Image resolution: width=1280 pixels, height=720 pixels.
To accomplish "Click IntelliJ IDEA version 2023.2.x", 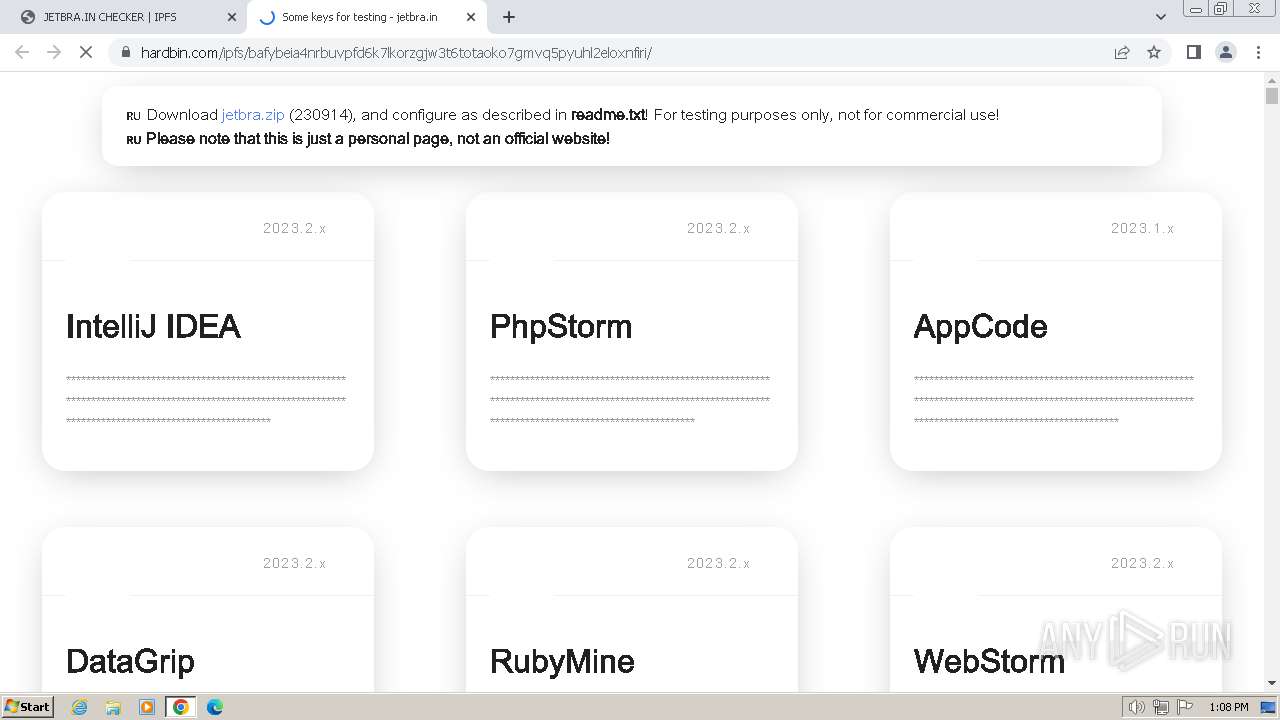I will click(294, 228).
